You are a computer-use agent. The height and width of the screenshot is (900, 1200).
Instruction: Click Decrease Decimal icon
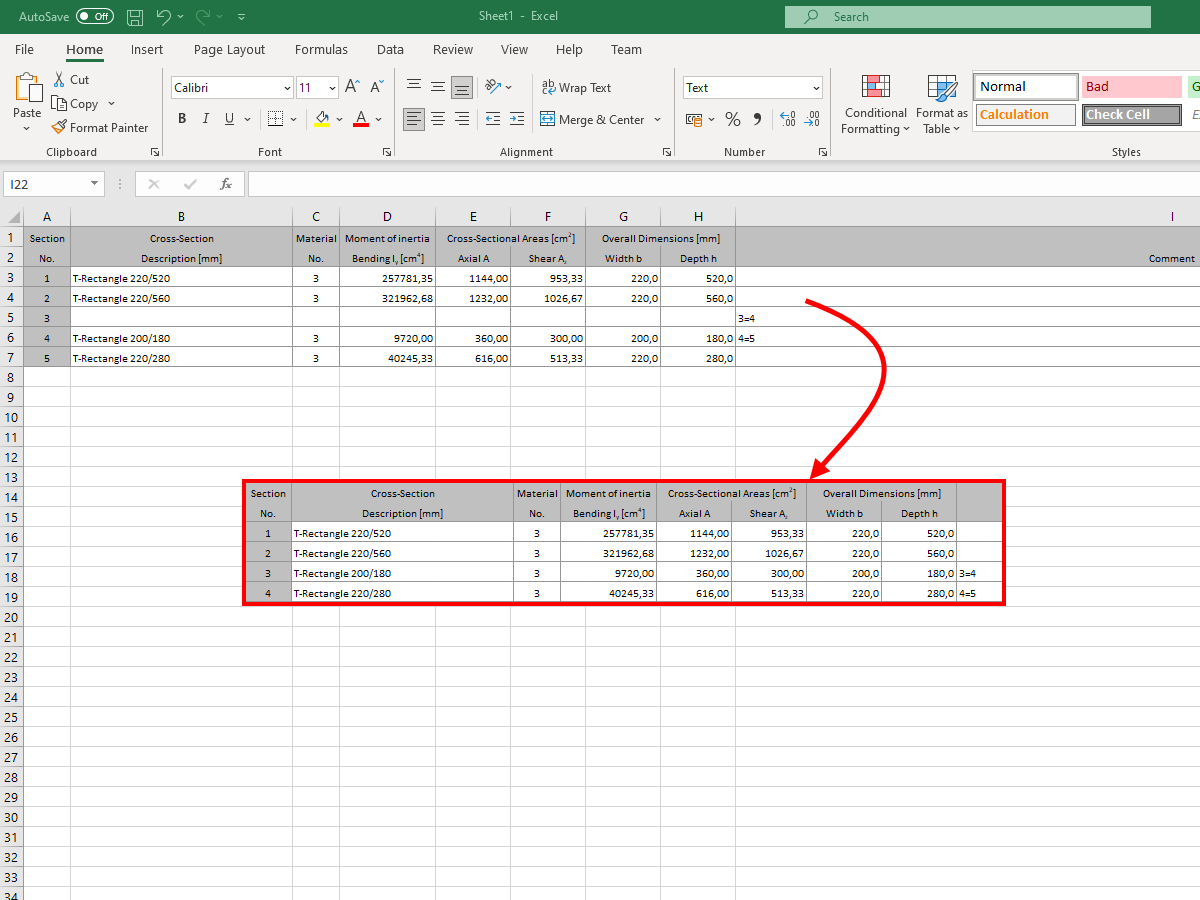tap(812, 119)
